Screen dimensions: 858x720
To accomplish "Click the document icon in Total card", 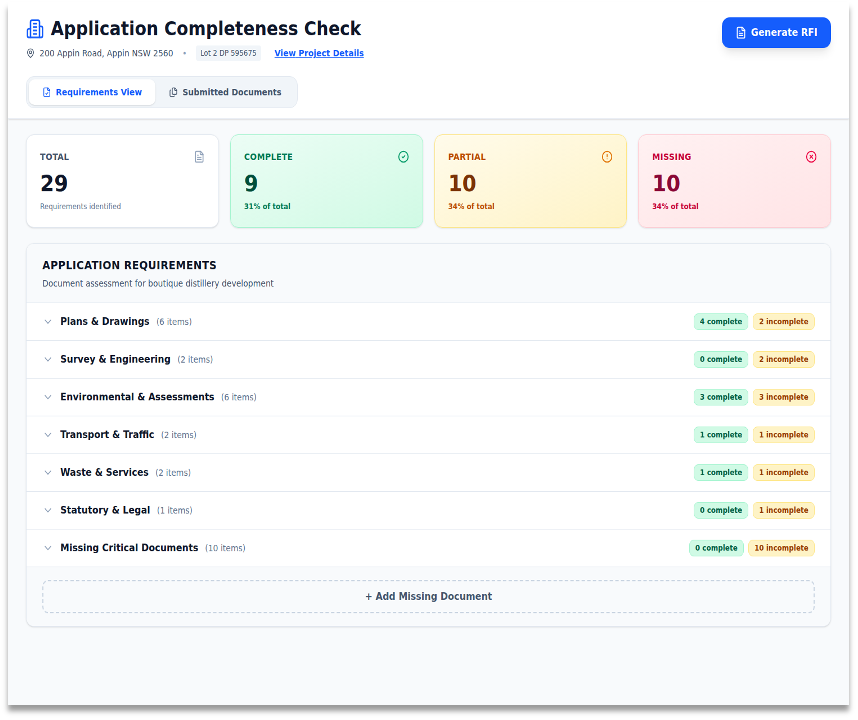I will point(199,157).
